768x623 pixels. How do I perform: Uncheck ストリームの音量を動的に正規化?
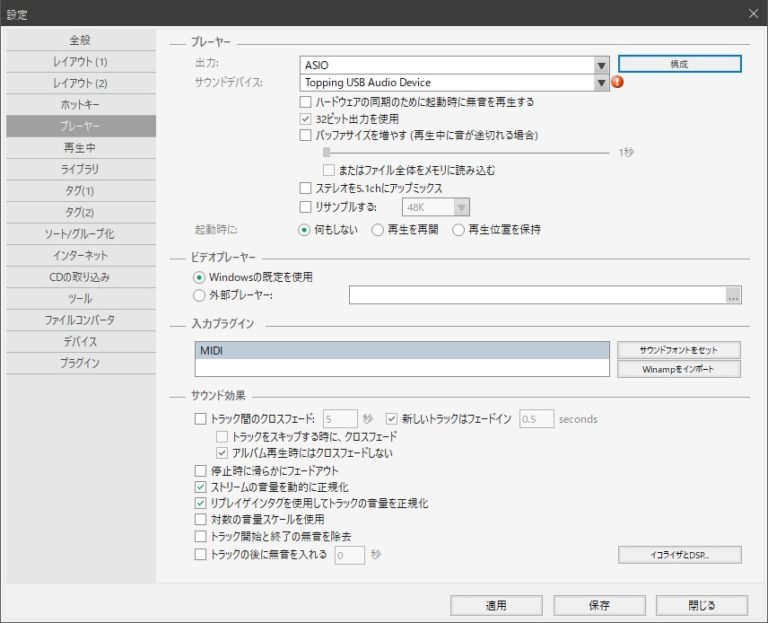coord(200,487)
